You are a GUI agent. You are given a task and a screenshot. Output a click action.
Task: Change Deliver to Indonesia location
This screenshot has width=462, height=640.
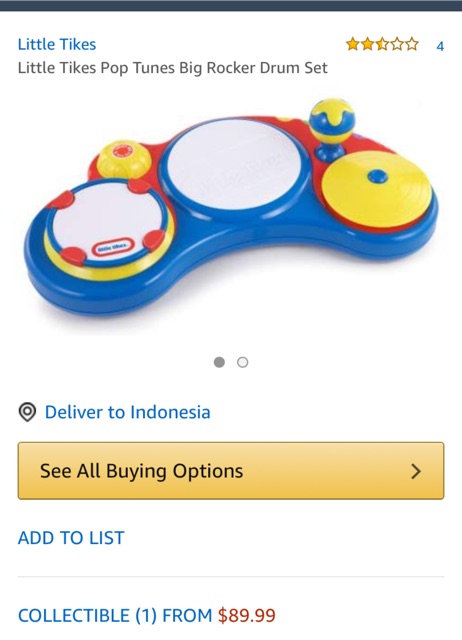tap(127, 412)
